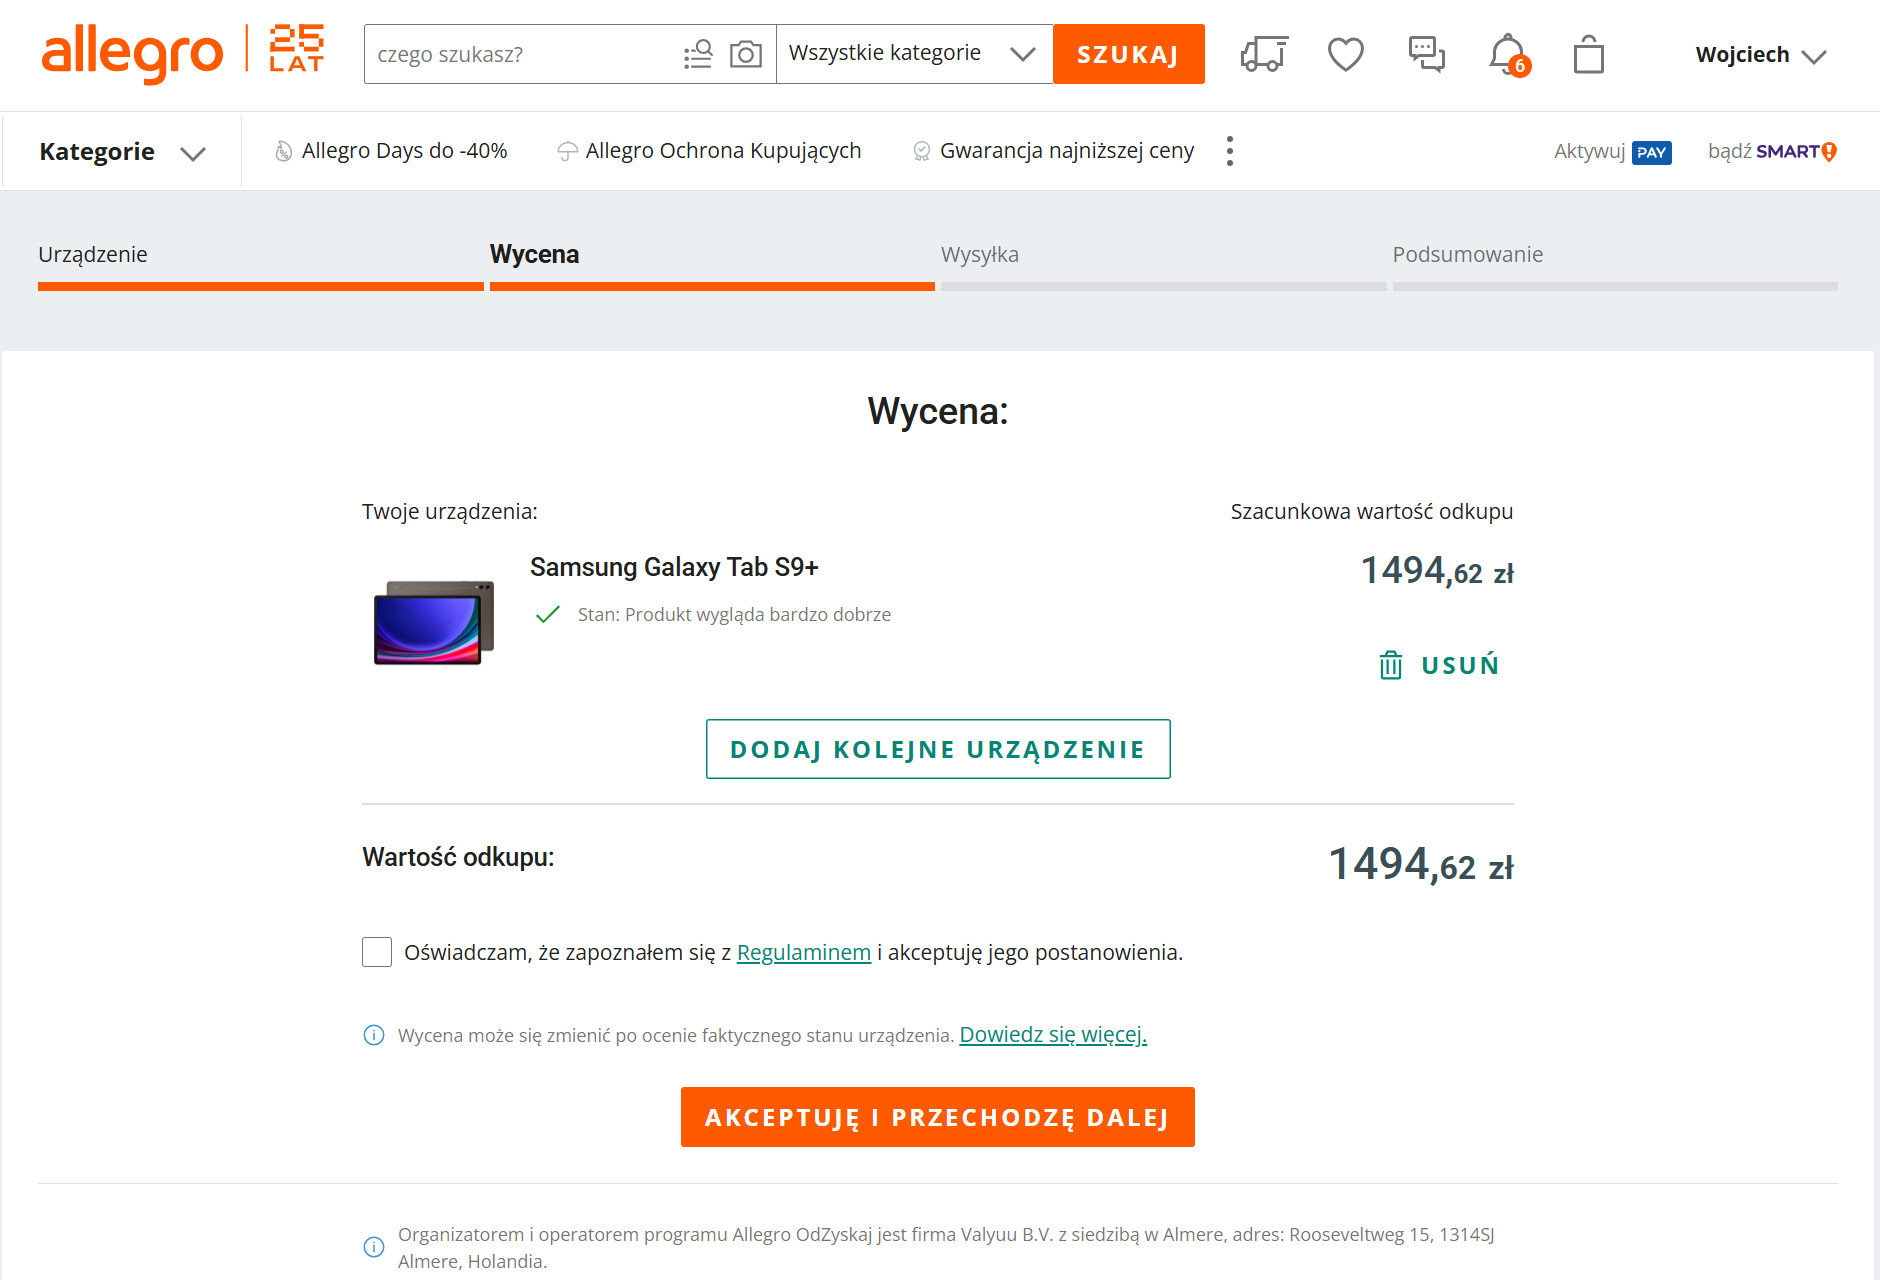Go to the Urządzenie step tab
Viewport: 1880px width, 1280px height.
93,255
